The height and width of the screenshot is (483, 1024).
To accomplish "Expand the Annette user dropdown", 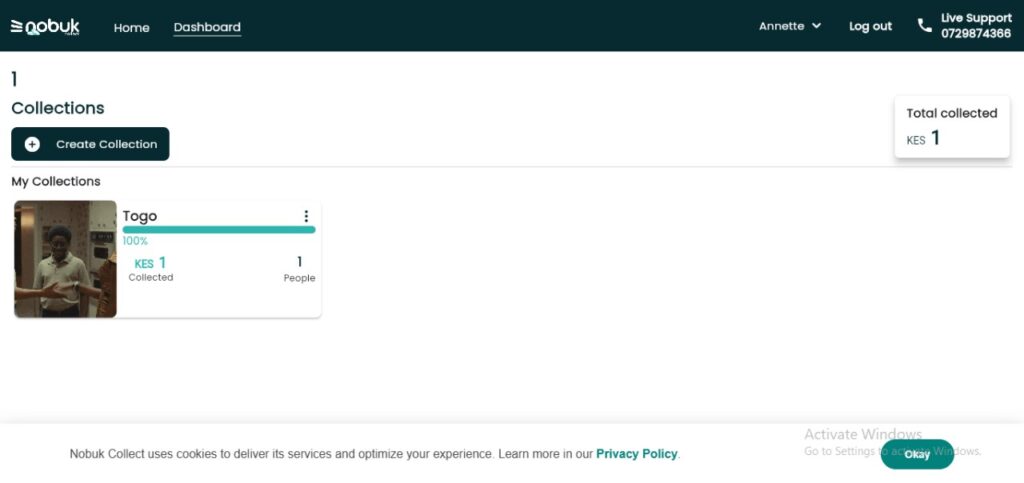I will (x=789, y=26).
